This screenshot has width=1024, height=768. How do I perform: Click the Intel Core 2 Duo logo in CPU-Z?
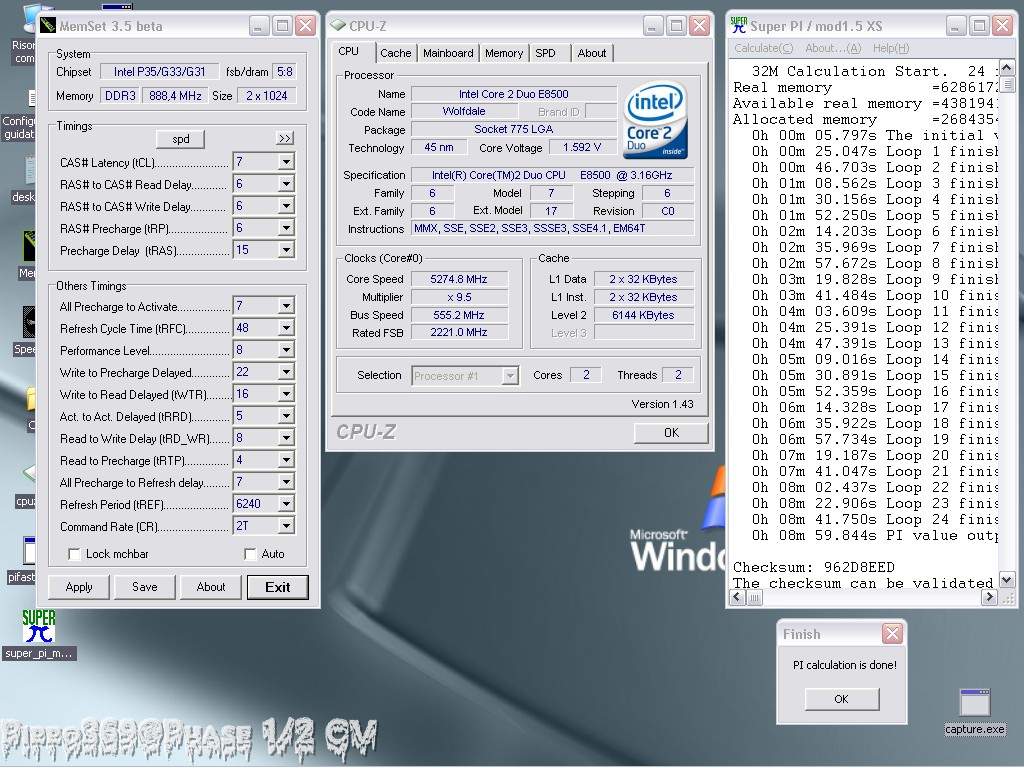point(655,120)
